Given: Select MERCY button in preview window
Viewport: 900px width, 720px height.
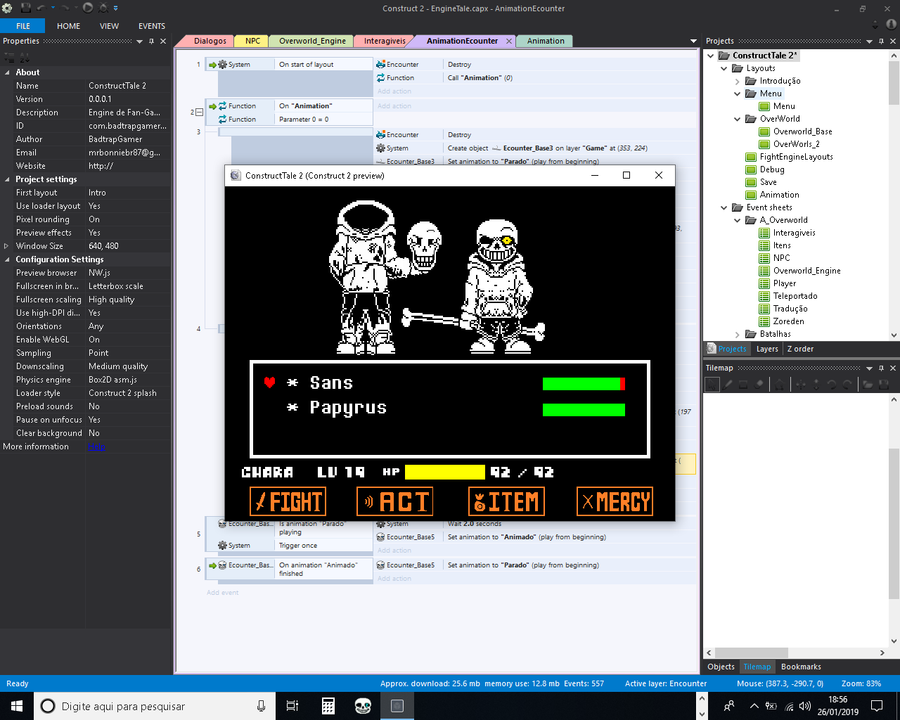Looking at the screenshot, I should pyautogui.click(x=615, y=501).
